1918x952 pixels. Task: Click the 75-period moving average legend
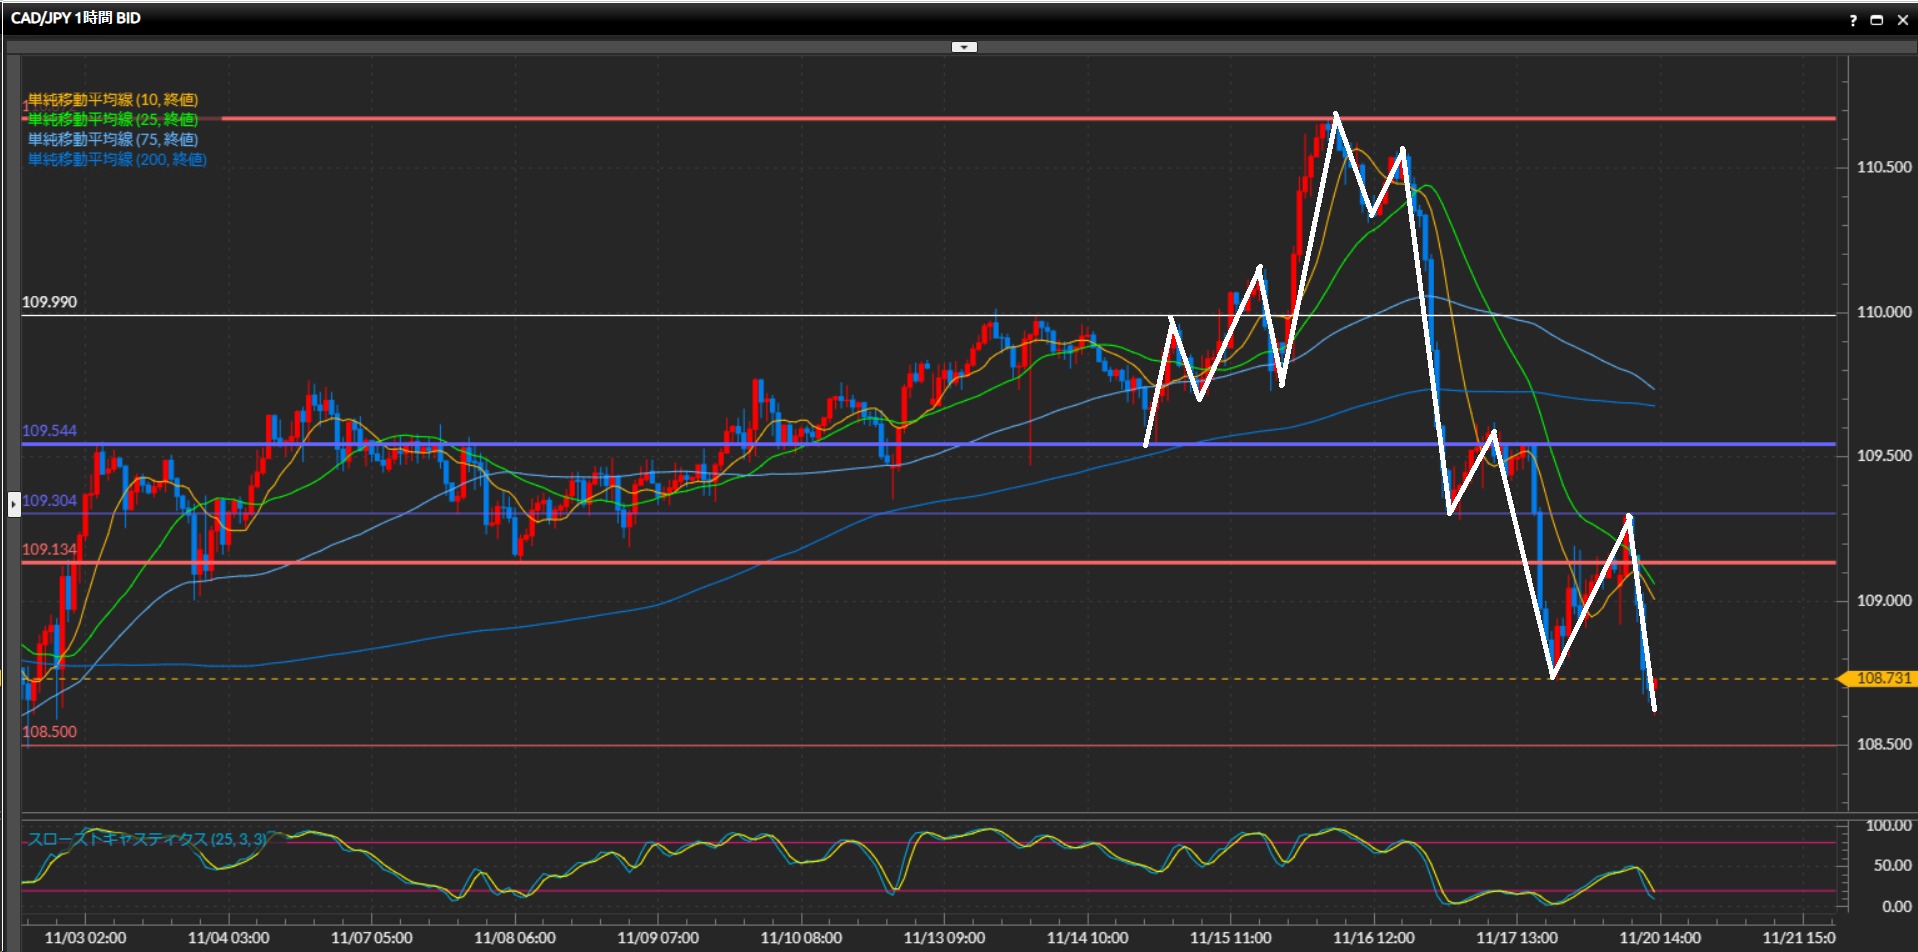(112, 140)
